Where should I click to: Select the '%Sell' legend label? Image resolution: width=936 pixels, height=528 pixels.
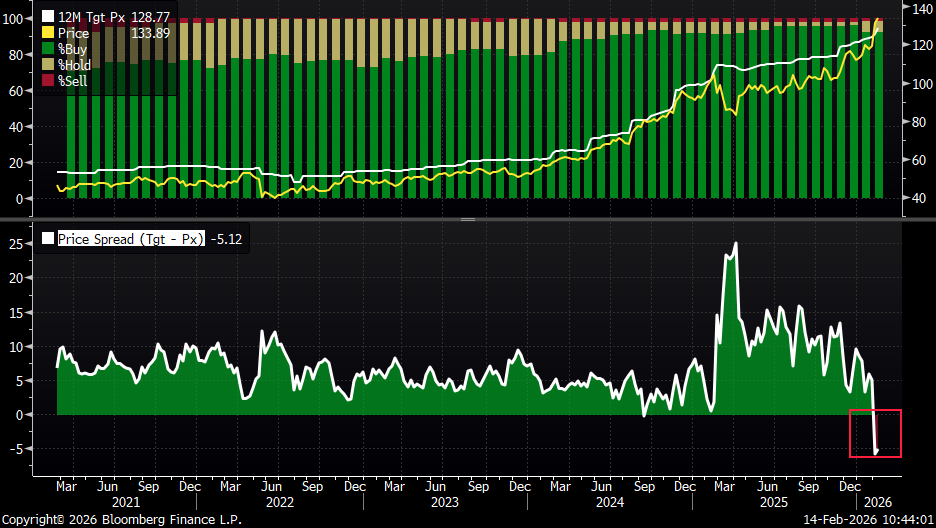(x=72, y=81)
